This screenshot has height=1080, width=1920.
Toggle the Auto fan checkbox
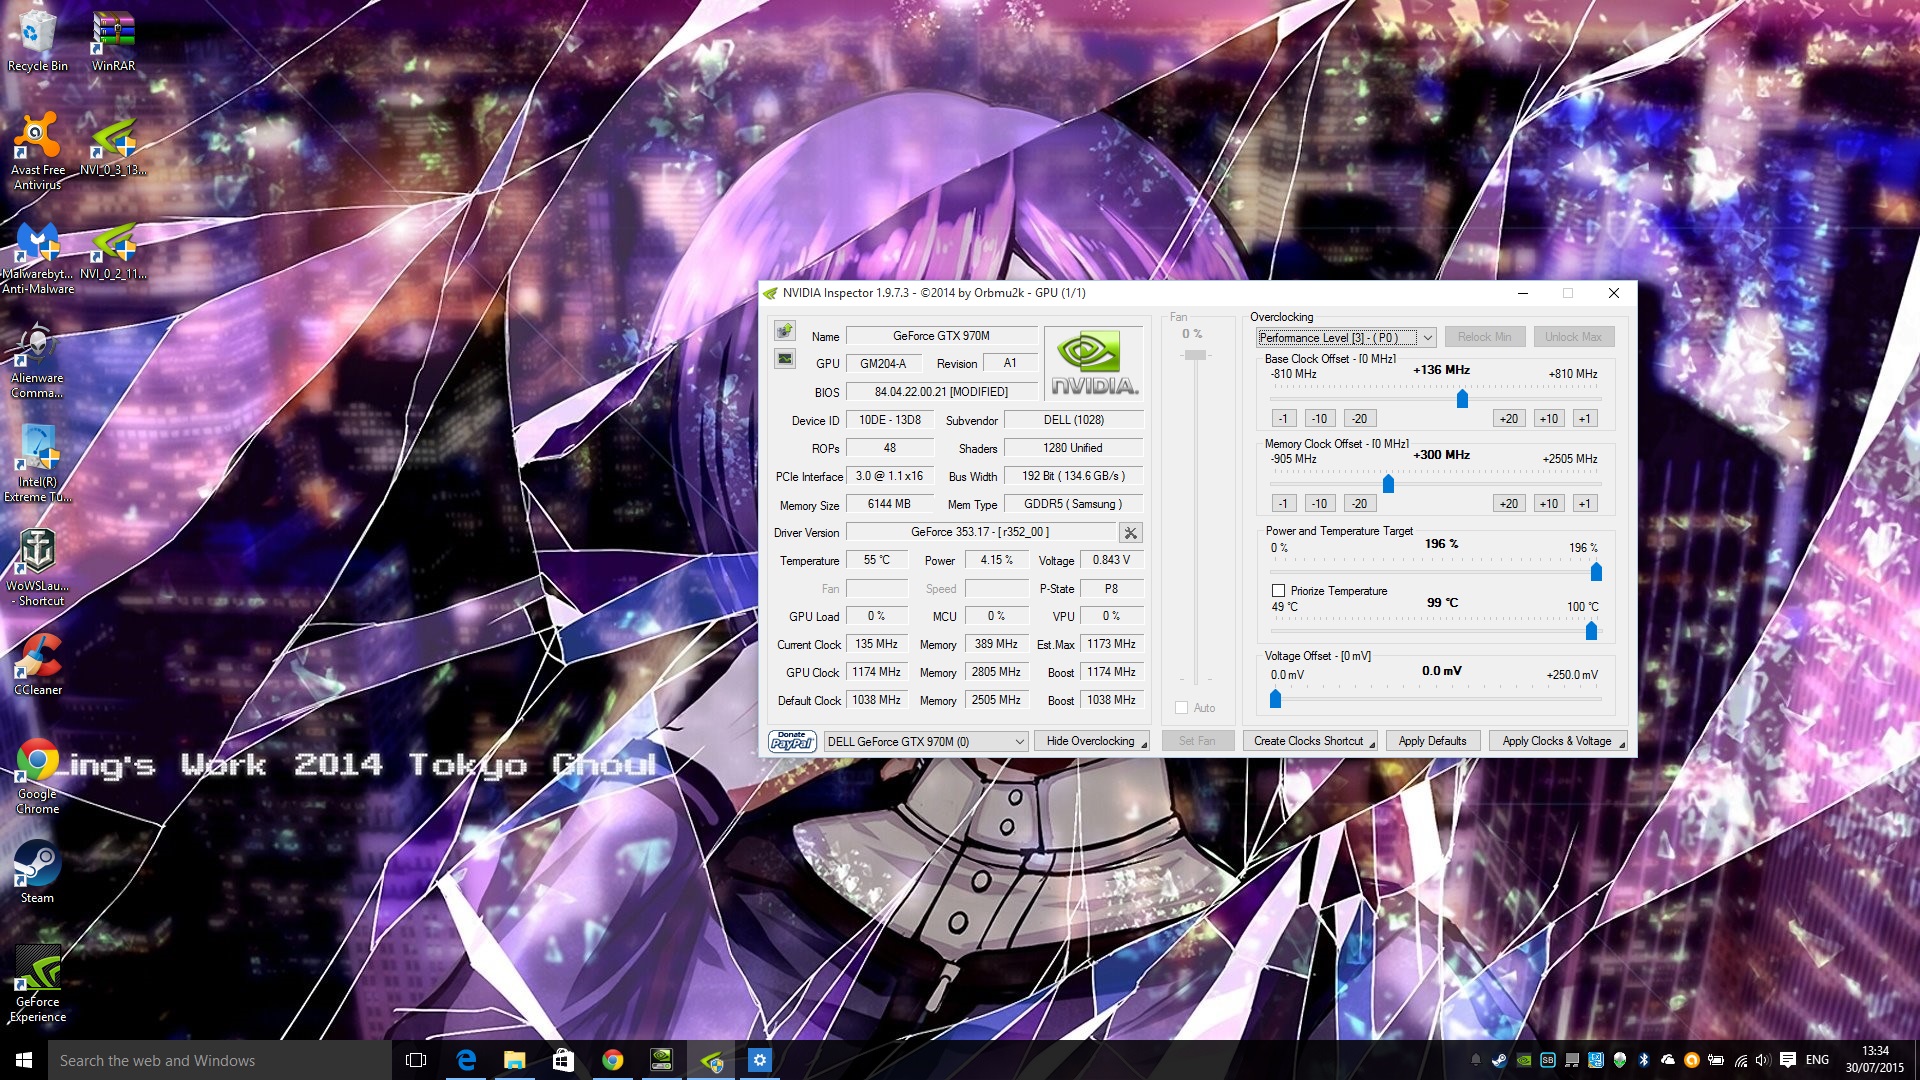coord(1181,708)
